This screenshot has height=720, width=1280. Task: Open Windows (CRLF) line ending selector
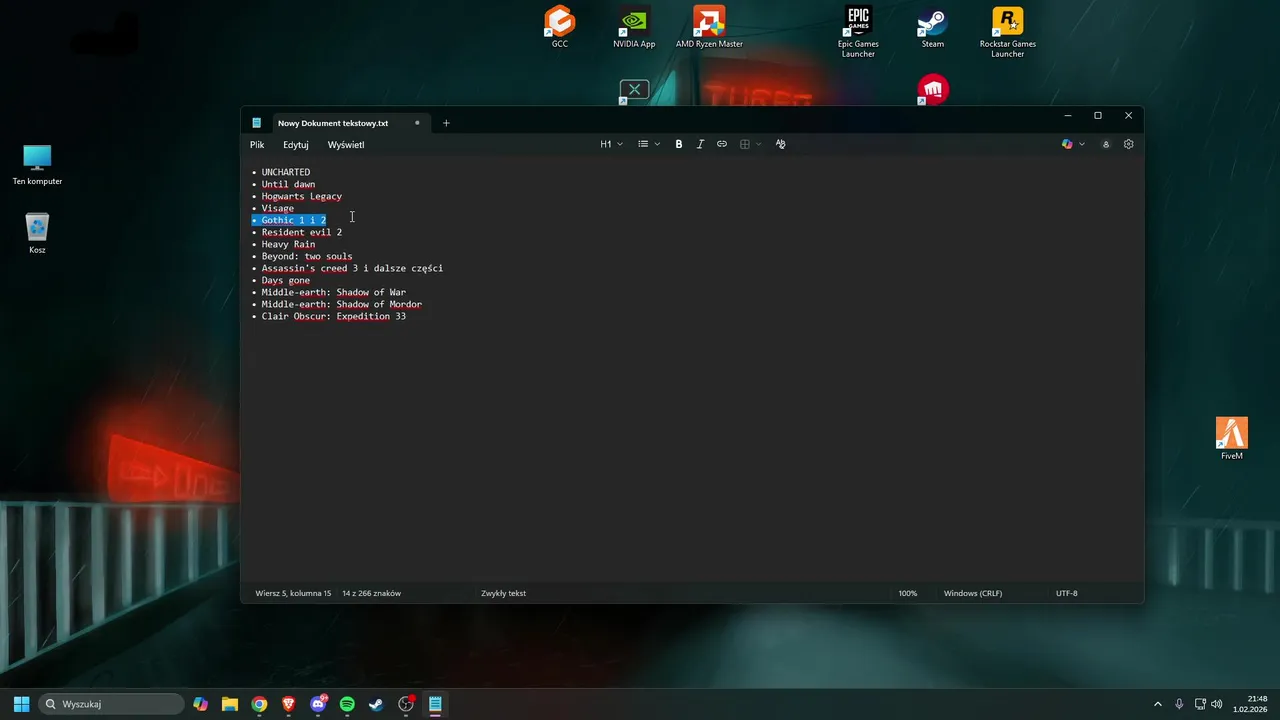tap(973, 593)
